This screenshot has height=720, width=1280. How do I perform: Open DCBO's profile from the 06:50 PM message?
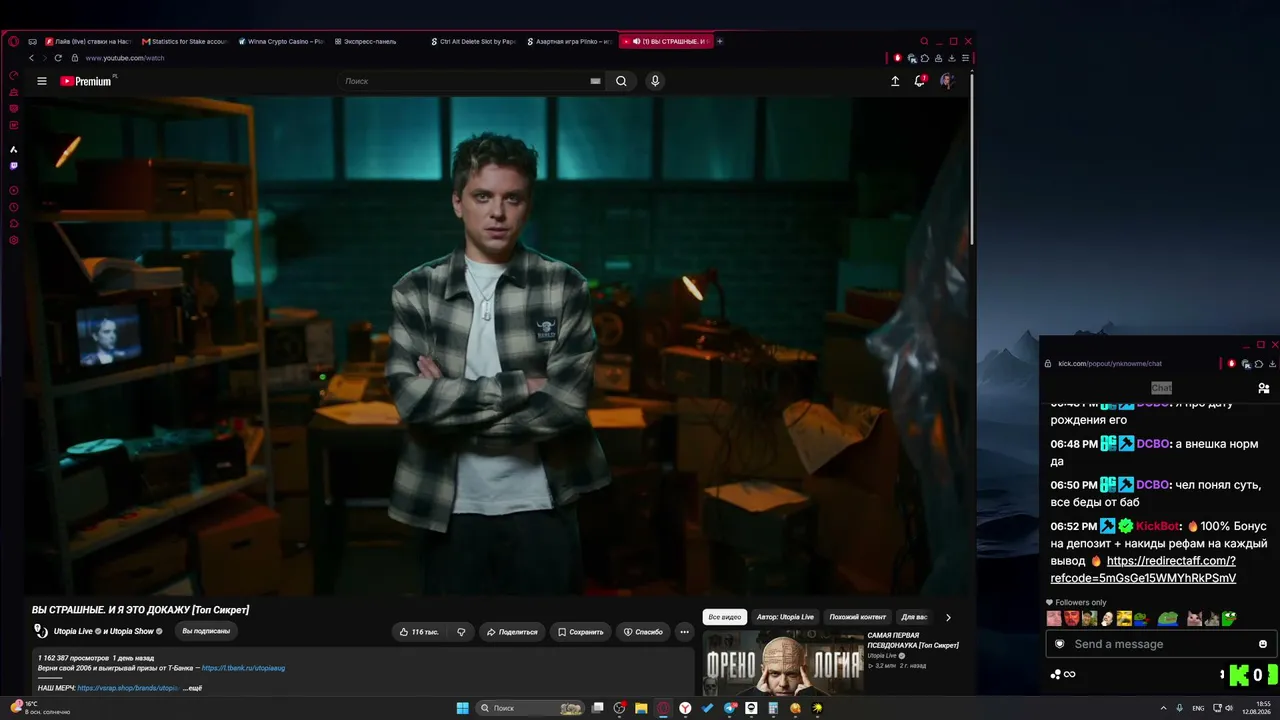tap(1153, 485)
